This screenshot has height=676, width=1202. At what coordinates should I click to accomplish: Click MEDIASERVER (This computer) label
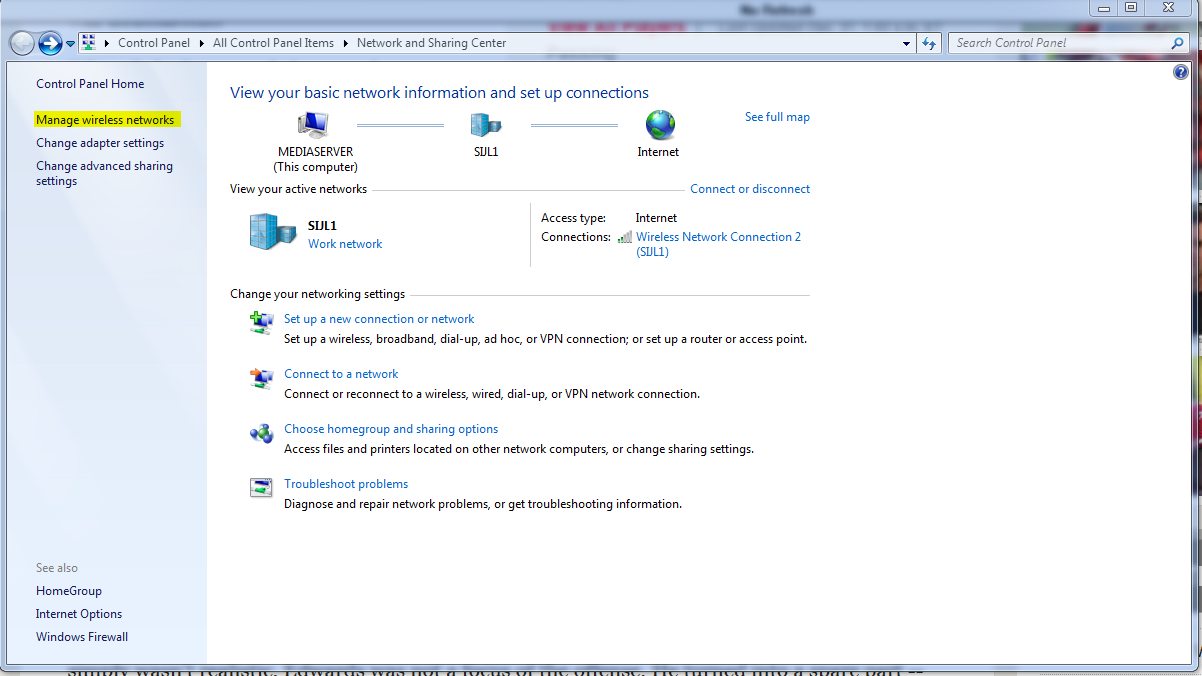click(x=315, y=160)
